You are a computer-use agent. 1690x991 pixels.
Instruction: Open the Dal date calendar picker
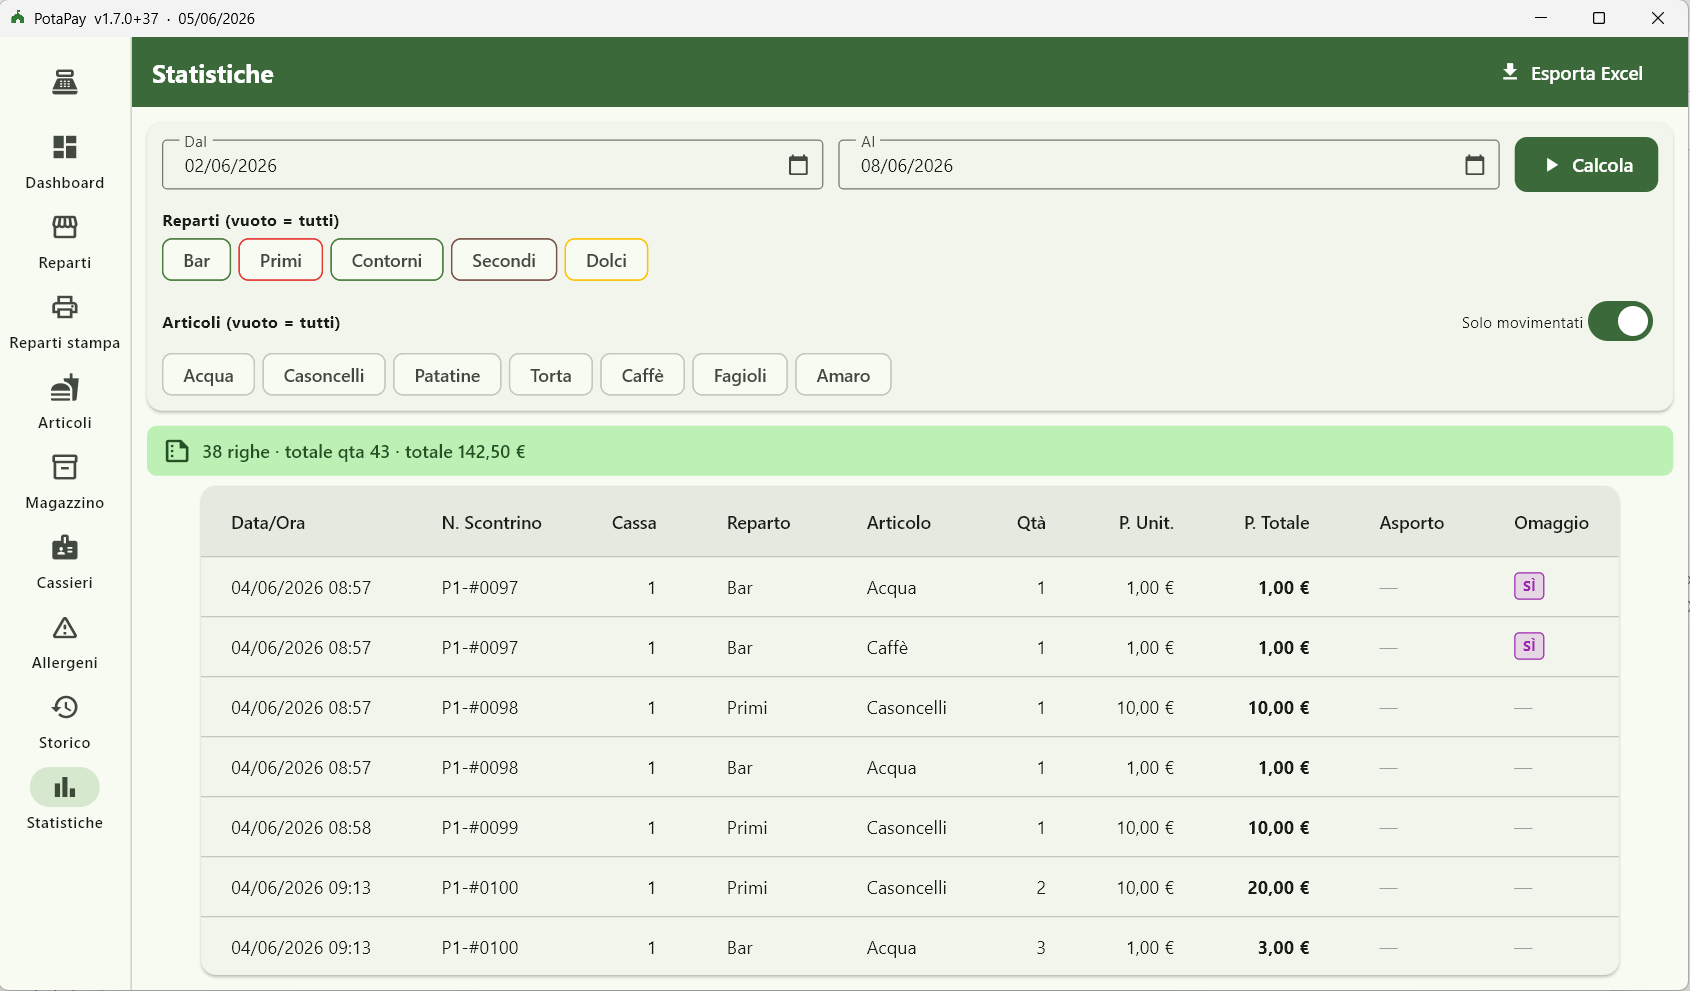click(x=798, y=165)
